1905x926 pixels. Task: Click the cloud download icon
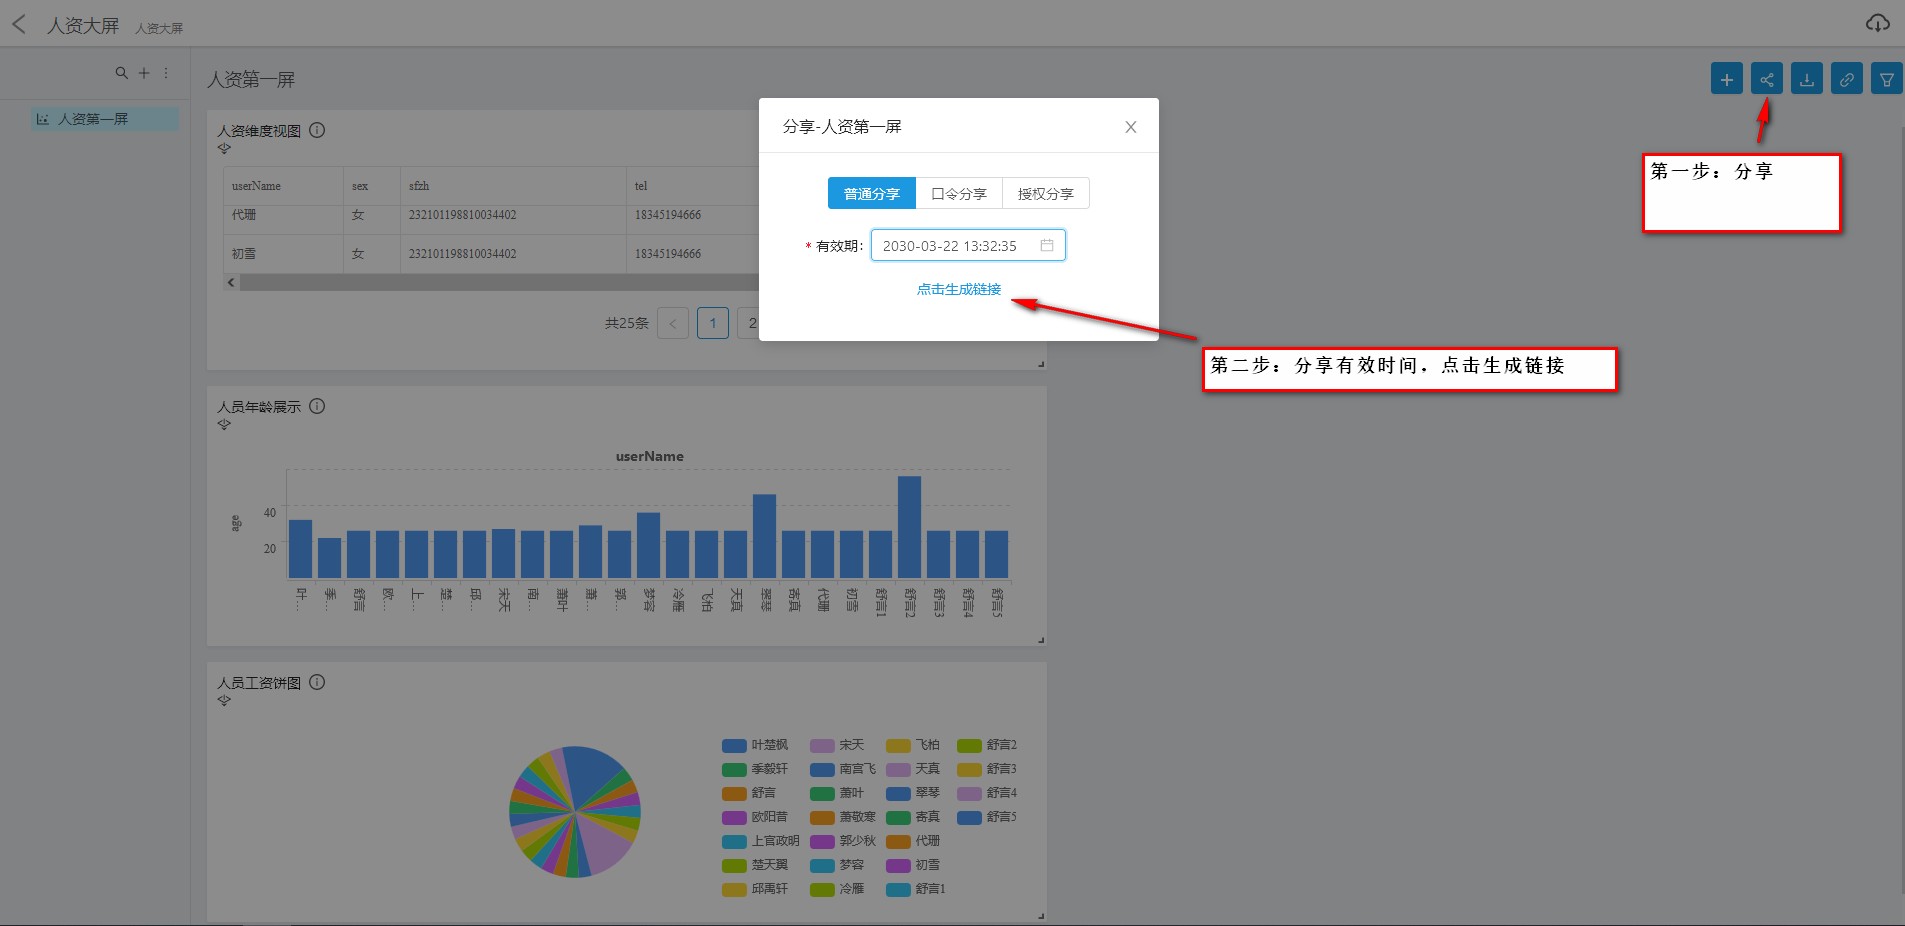point(1877,23)
